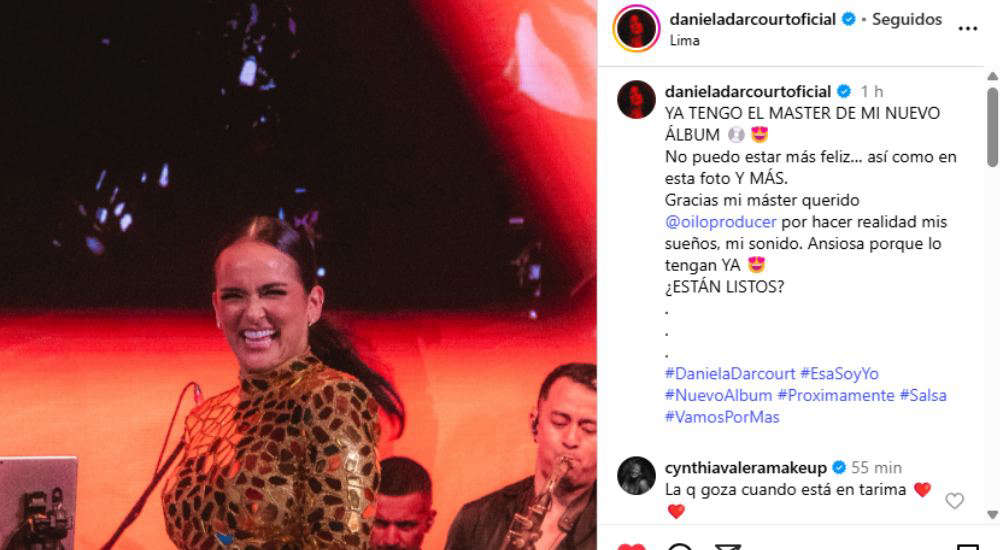Click the comments scrollbar thumb

(992, 128)
